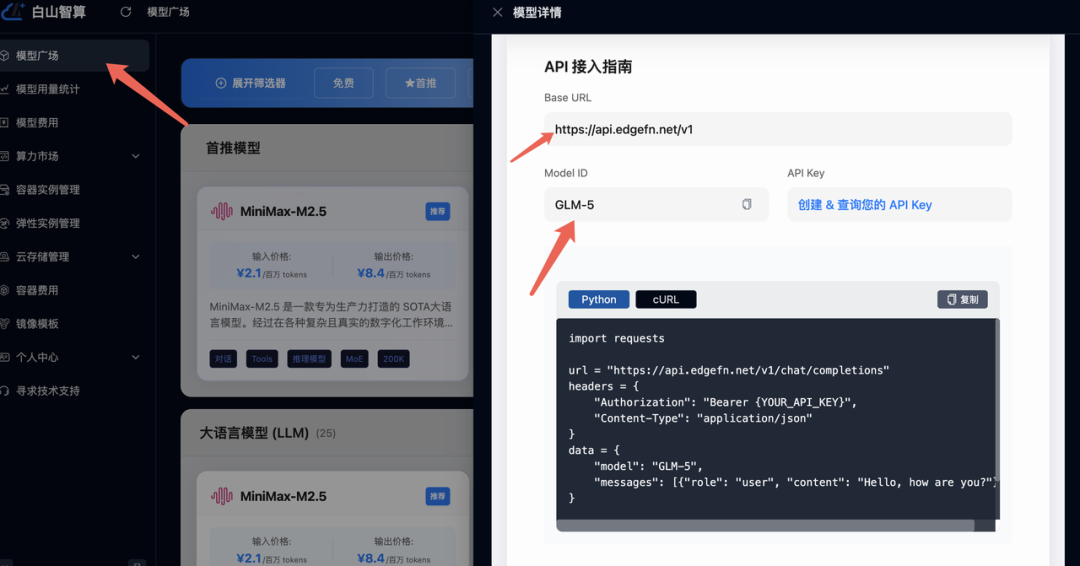Click the MoE tag on MiniMax card

pos(354,359)
